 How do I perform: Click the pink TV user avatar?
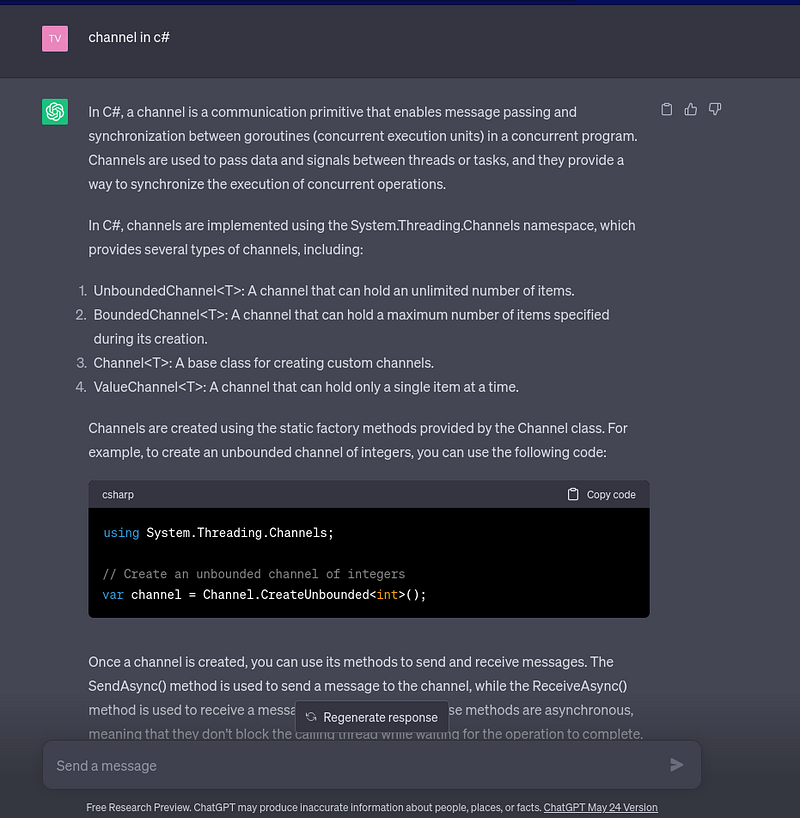coord(55,39)
